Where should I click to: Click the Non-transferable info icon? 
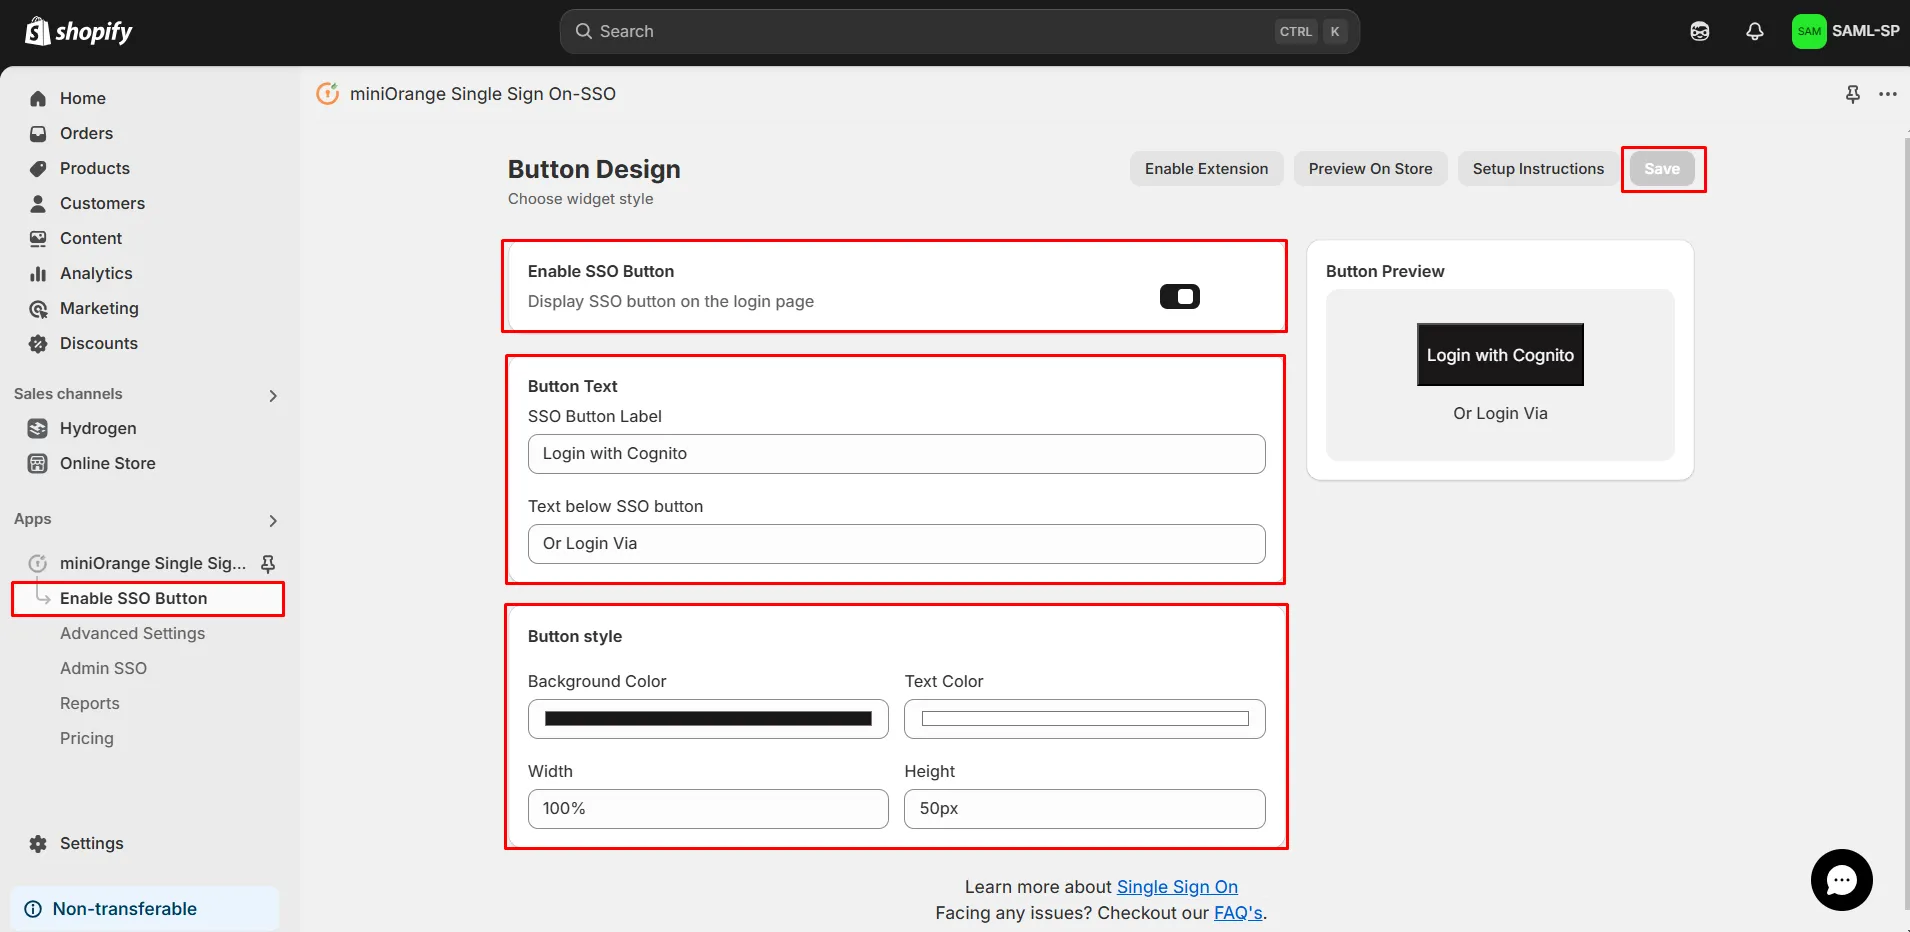coord(33,909)
